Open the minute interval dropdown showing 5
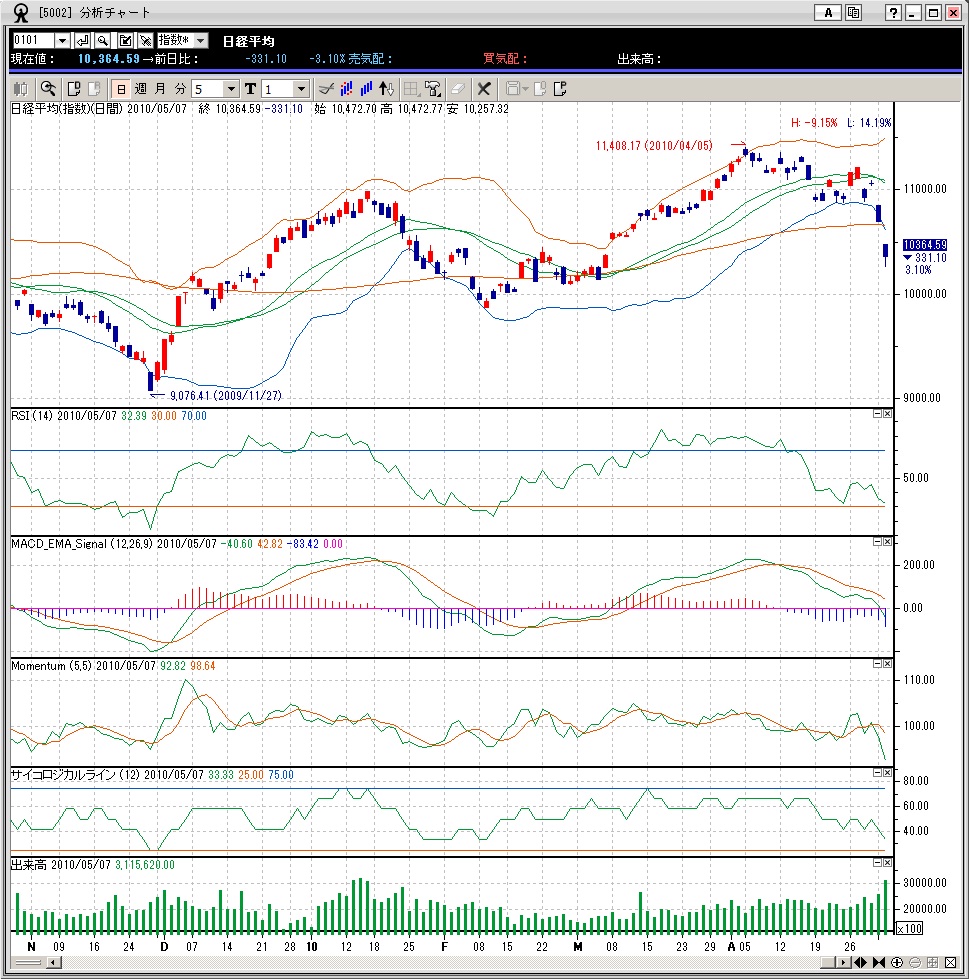 pyautogui.click(x=230, y=89)
